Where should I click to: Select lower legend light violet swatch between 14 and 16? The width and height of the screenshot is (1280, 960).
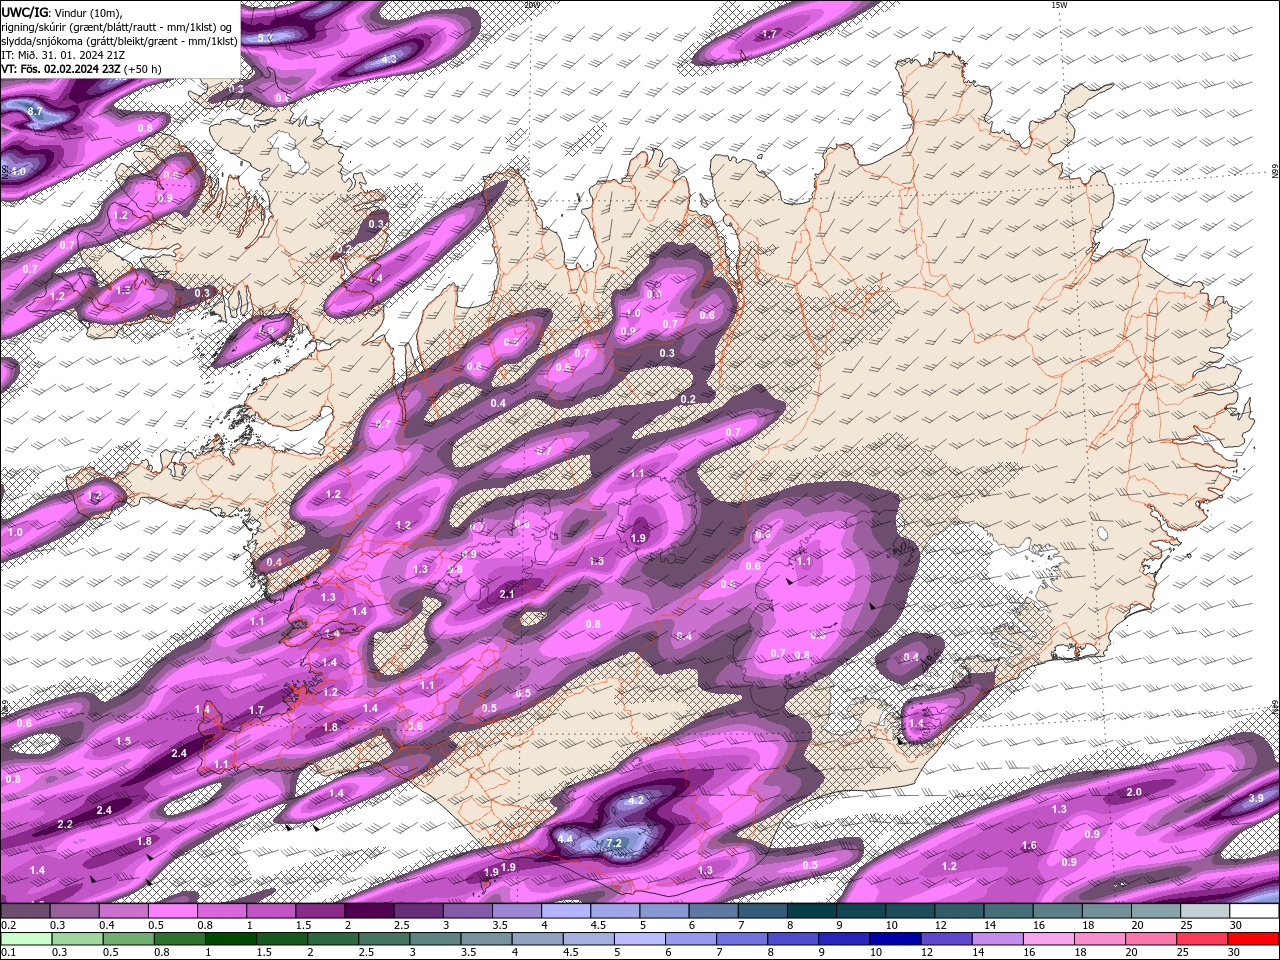(x=996, y=939)
